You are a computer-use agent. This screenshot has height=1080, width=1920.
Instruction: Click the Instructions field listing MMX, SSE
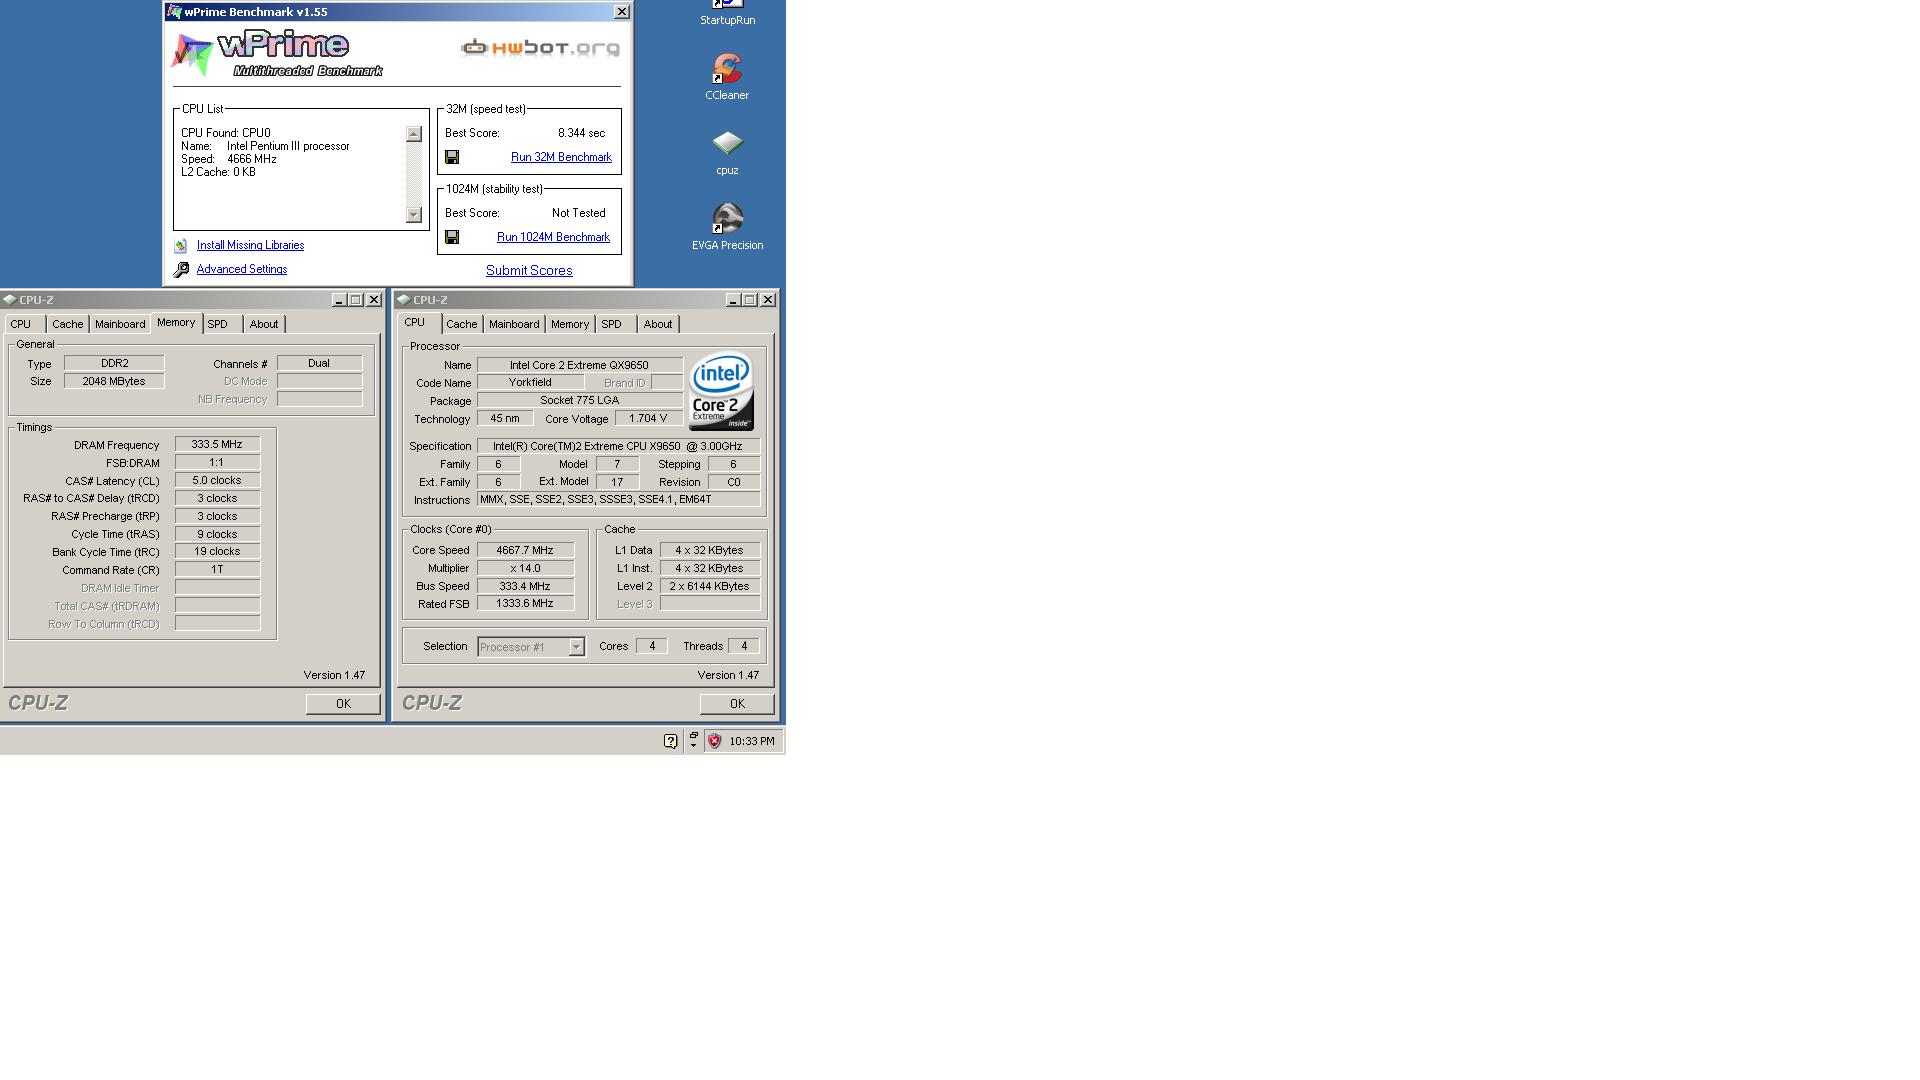(618, 499)
